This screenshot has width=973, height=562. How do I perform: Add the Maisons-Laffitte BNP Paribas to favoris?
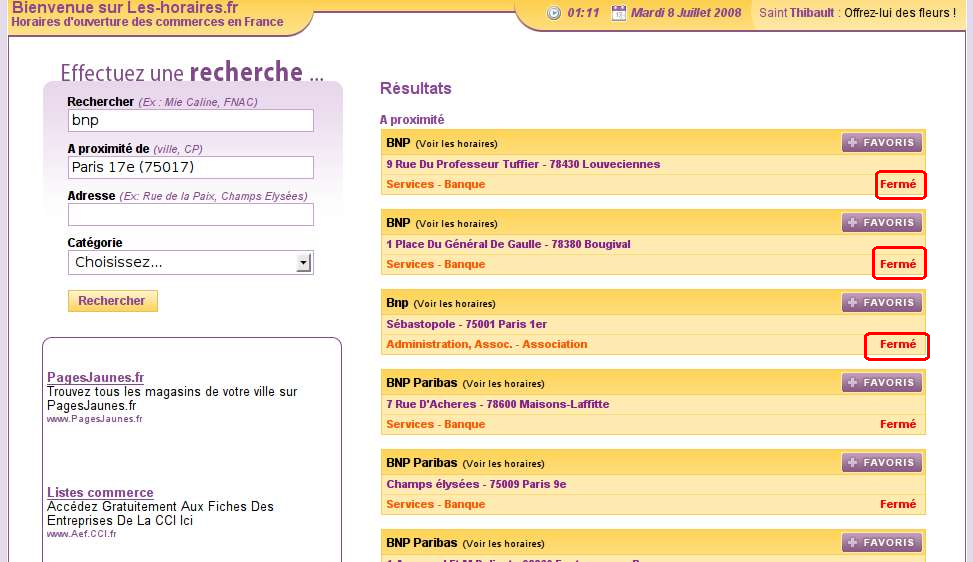pos(882,383)
